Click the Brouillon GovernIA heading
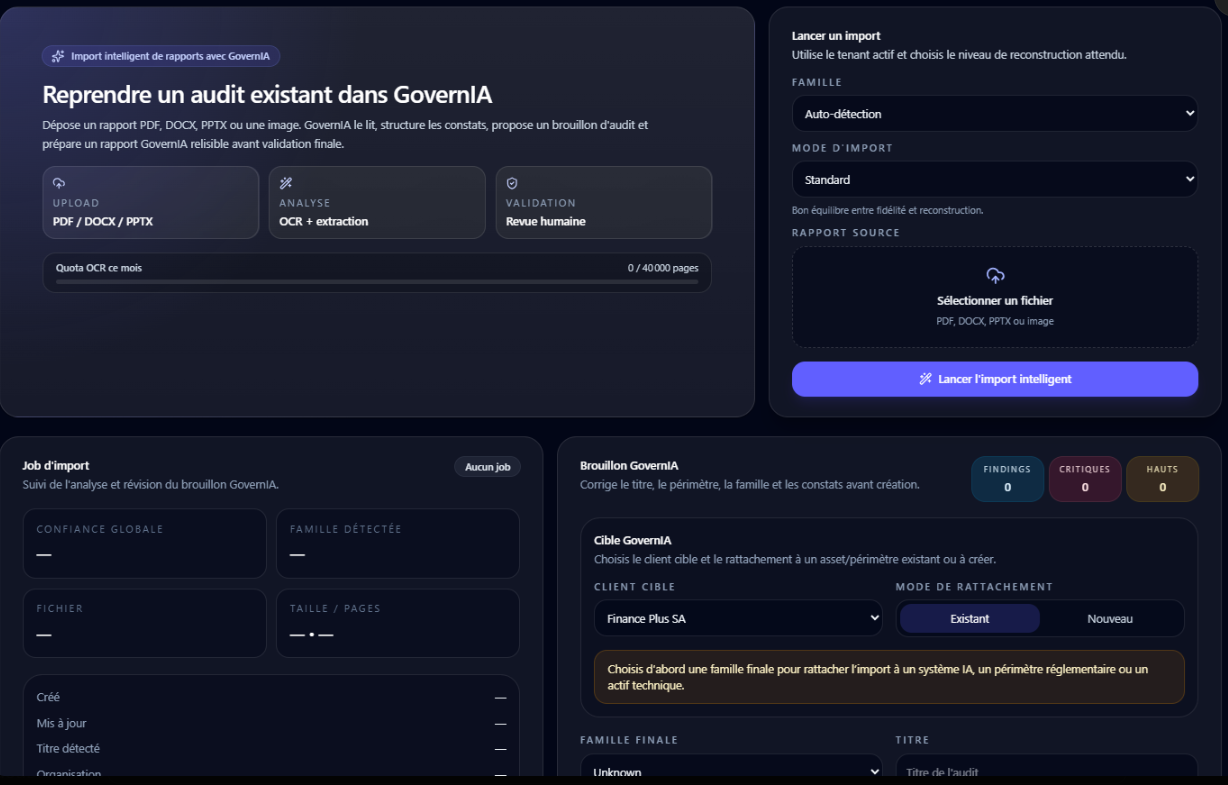 (x=629, y=465)
